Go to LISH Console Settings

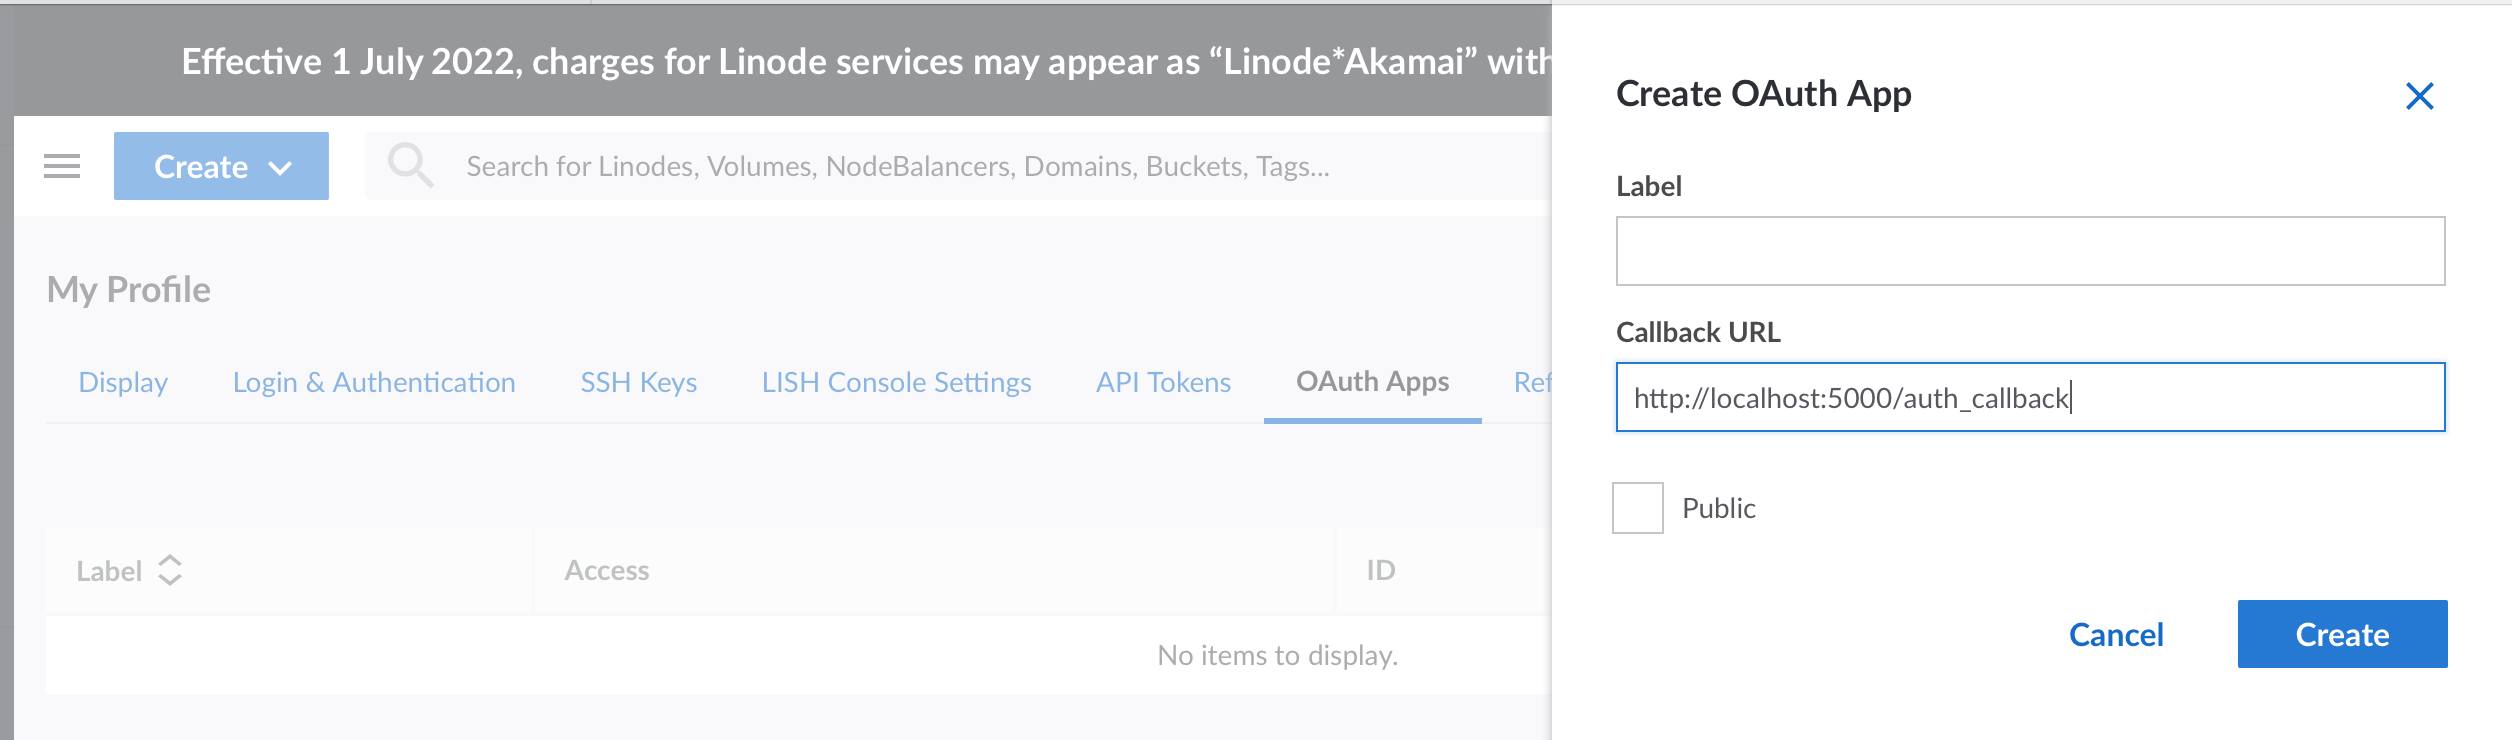pos(896,382)
